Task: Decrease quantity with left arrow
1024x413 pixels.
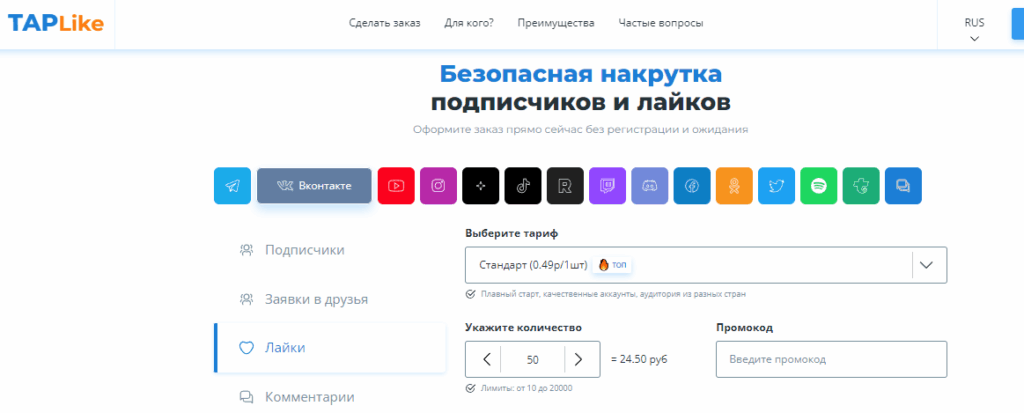Action: click(x=487, y=359)
